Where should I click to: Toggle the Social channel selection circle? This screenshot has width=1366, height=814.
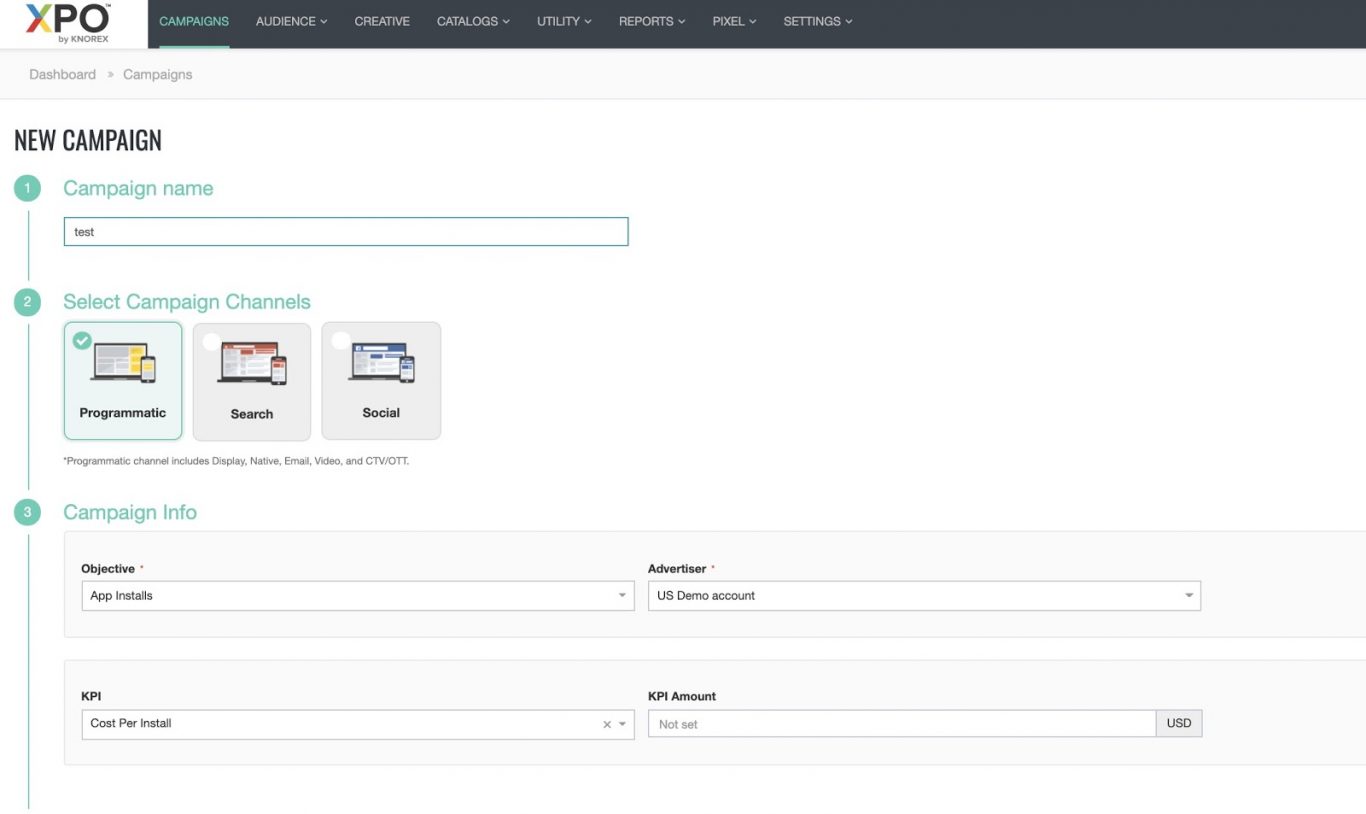coord(340,339)
